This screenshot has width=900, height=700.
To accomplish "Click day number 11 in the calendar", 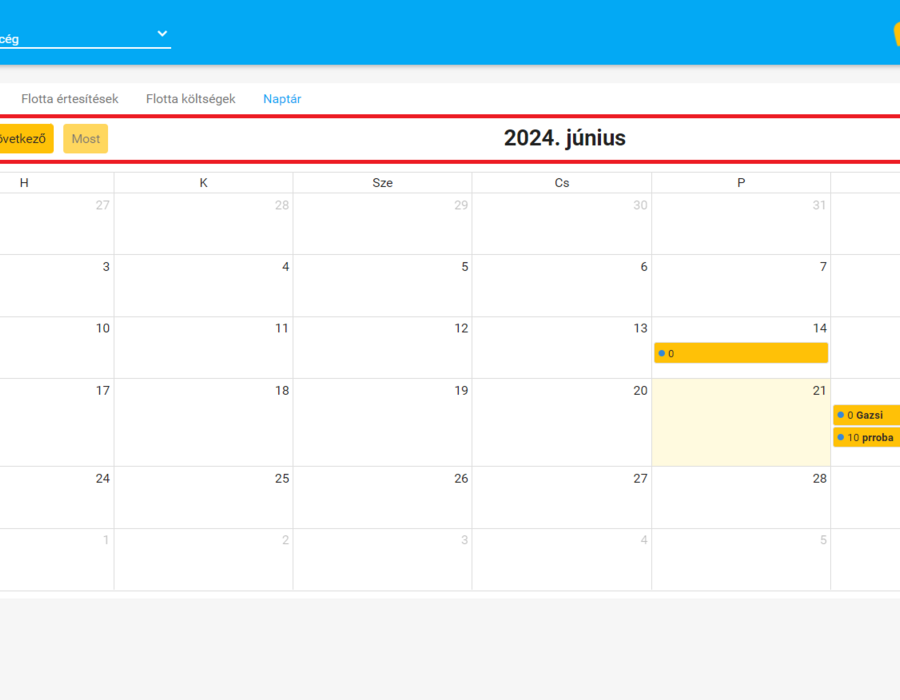I will click(282, 328).
